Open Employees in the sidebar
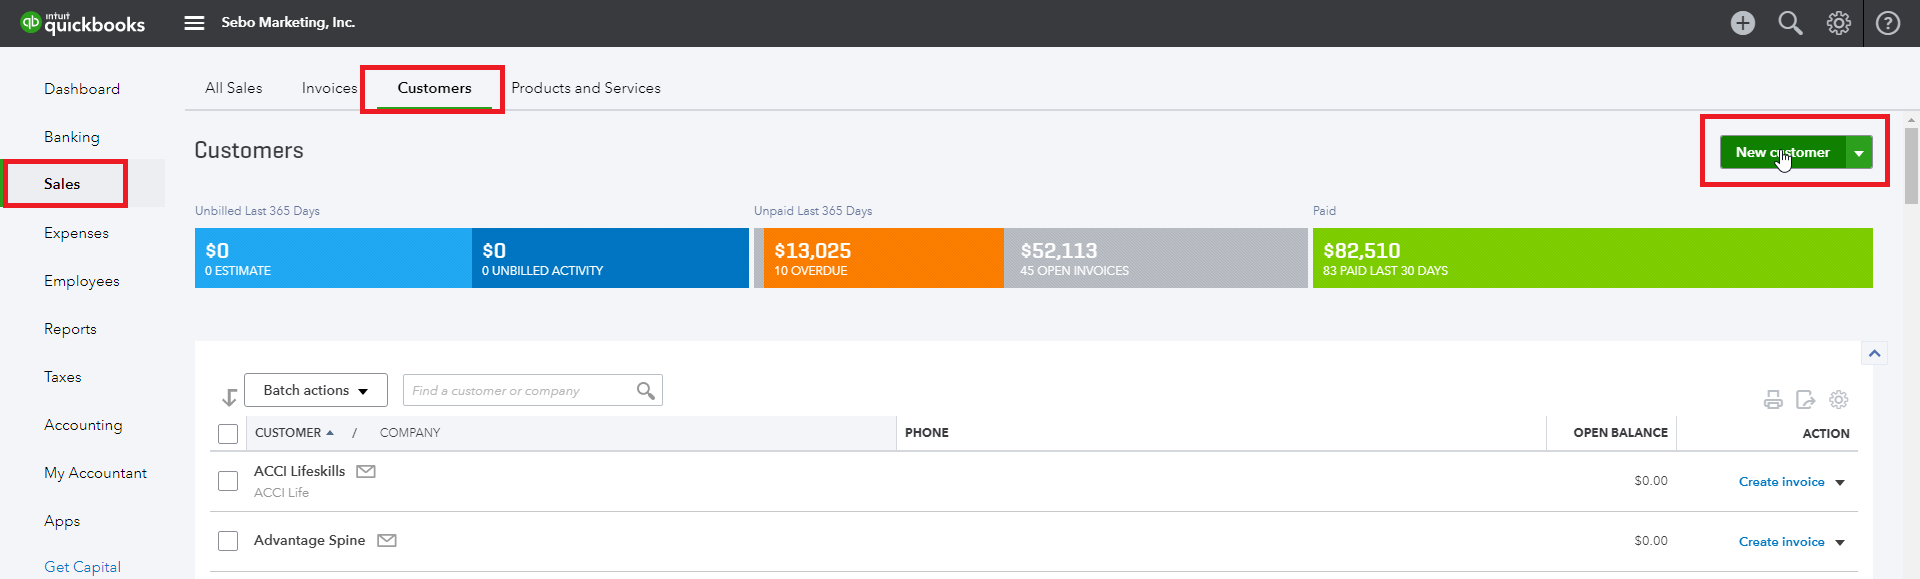This screenshot has width=1920, height=579. 82,281
